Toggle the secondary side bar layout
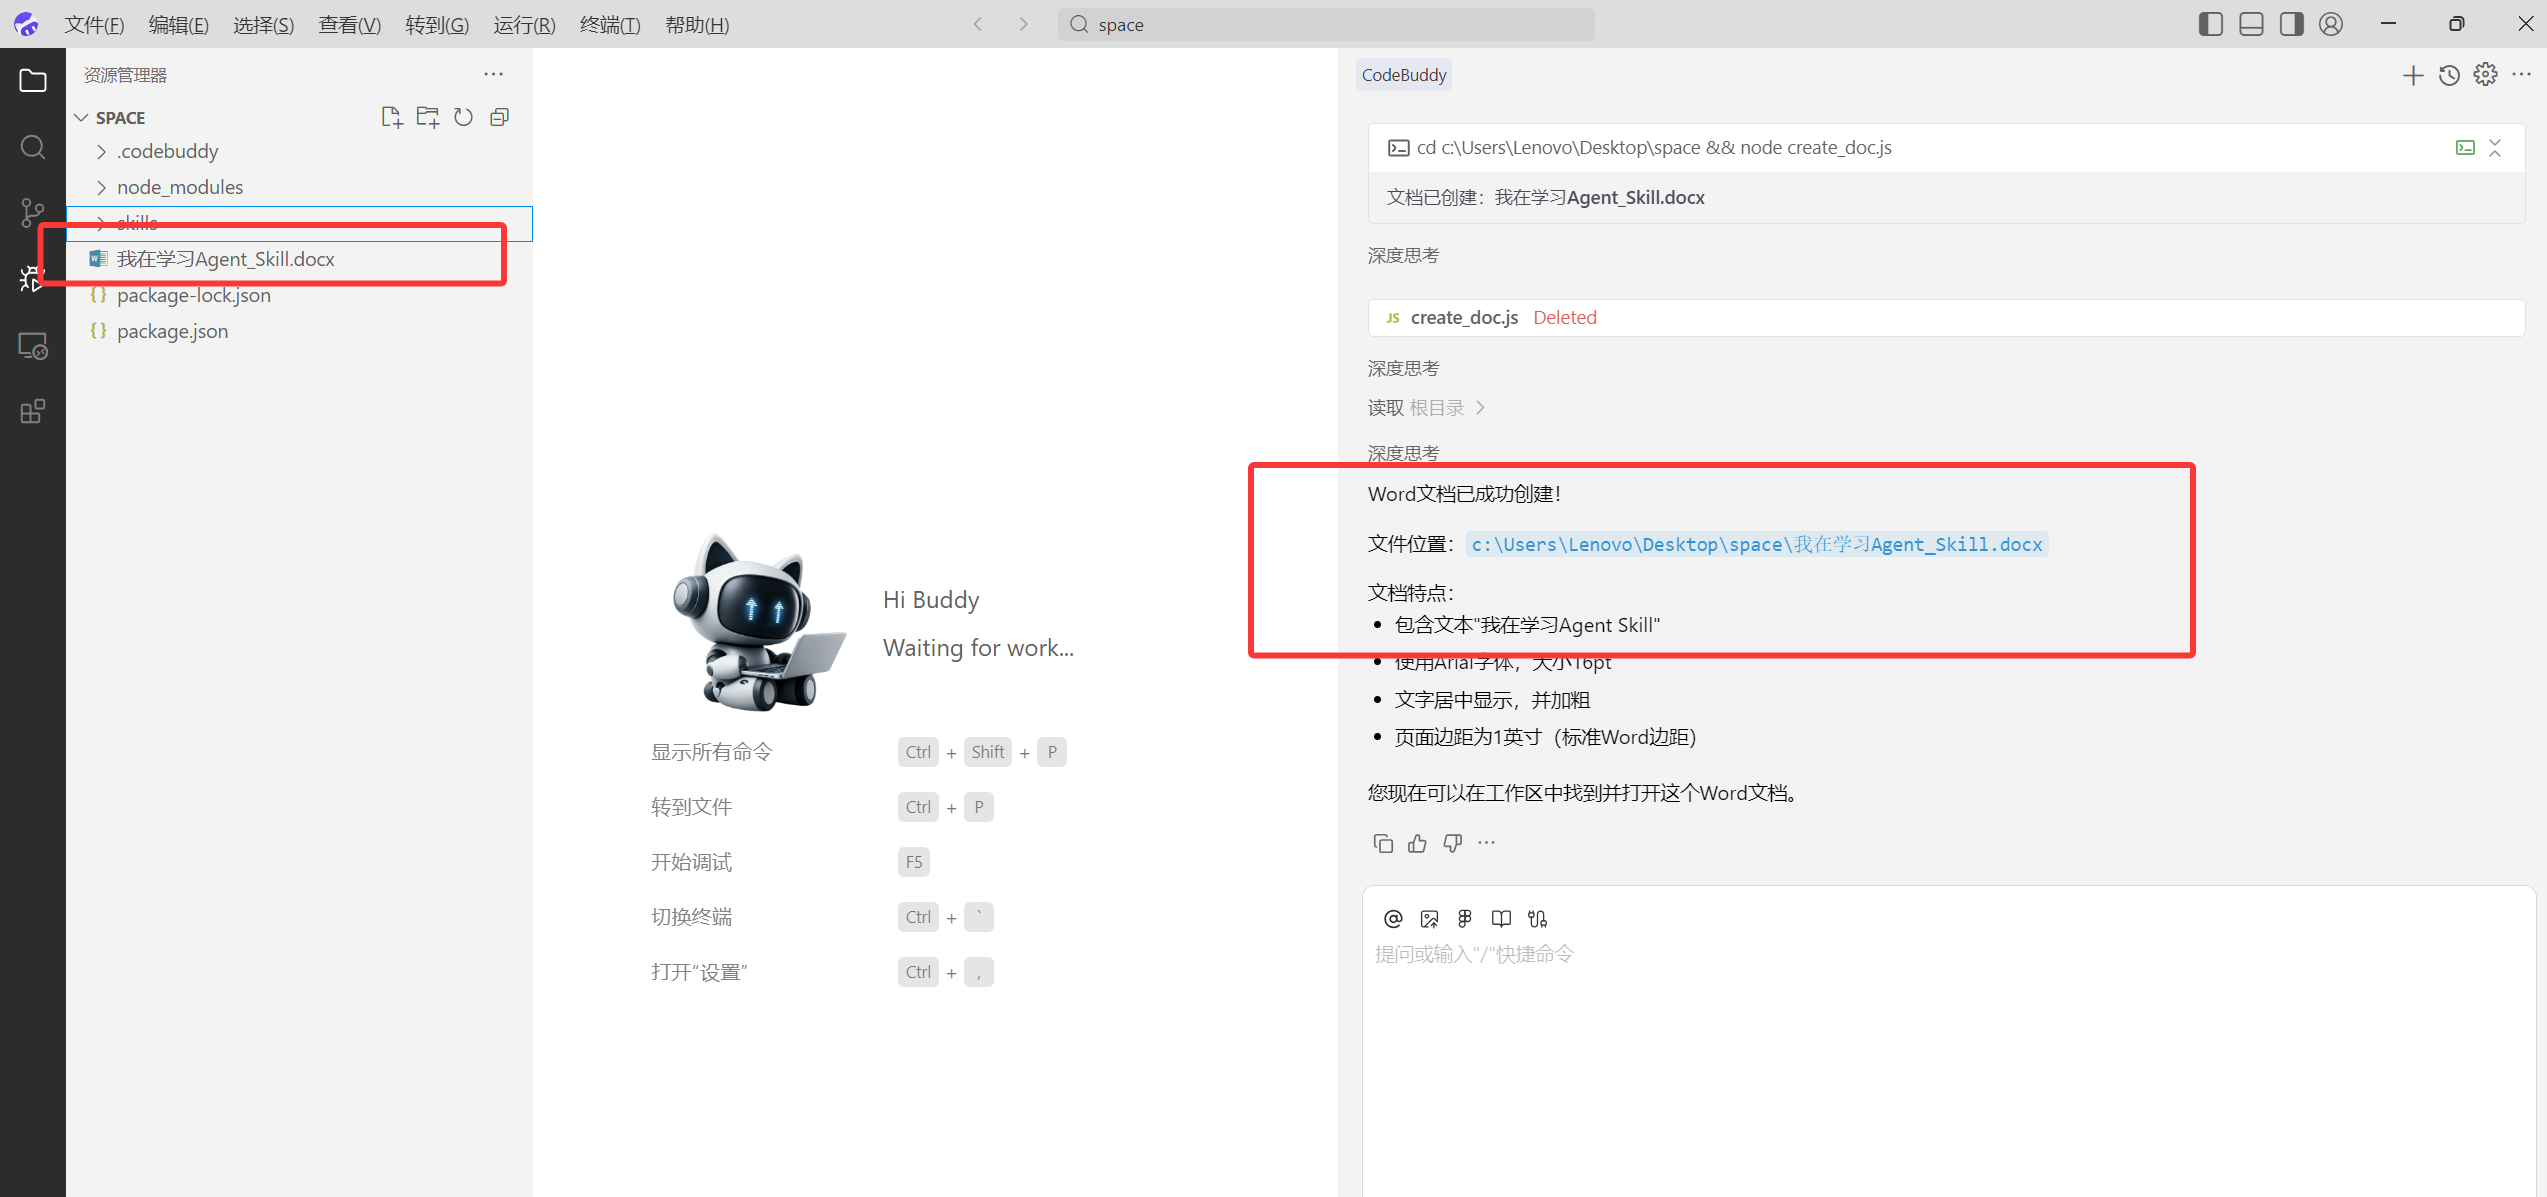The width and height of the screenshot is (2547, 1197). click(2291, 24)
